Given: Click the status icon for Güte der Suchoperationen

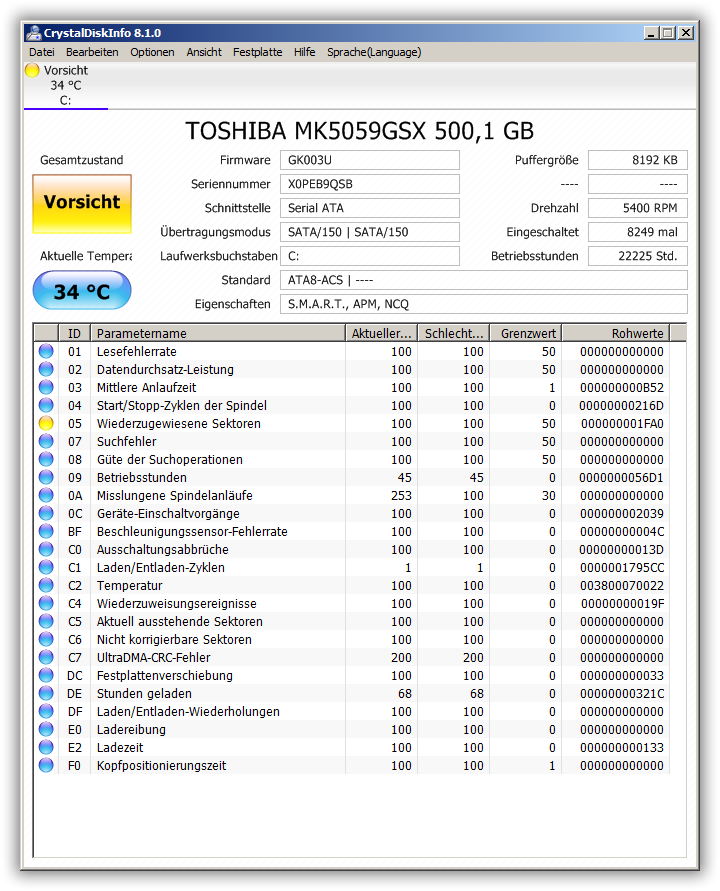Looking at the screenshot, I should pyautogui.click(x=46, y=459).
